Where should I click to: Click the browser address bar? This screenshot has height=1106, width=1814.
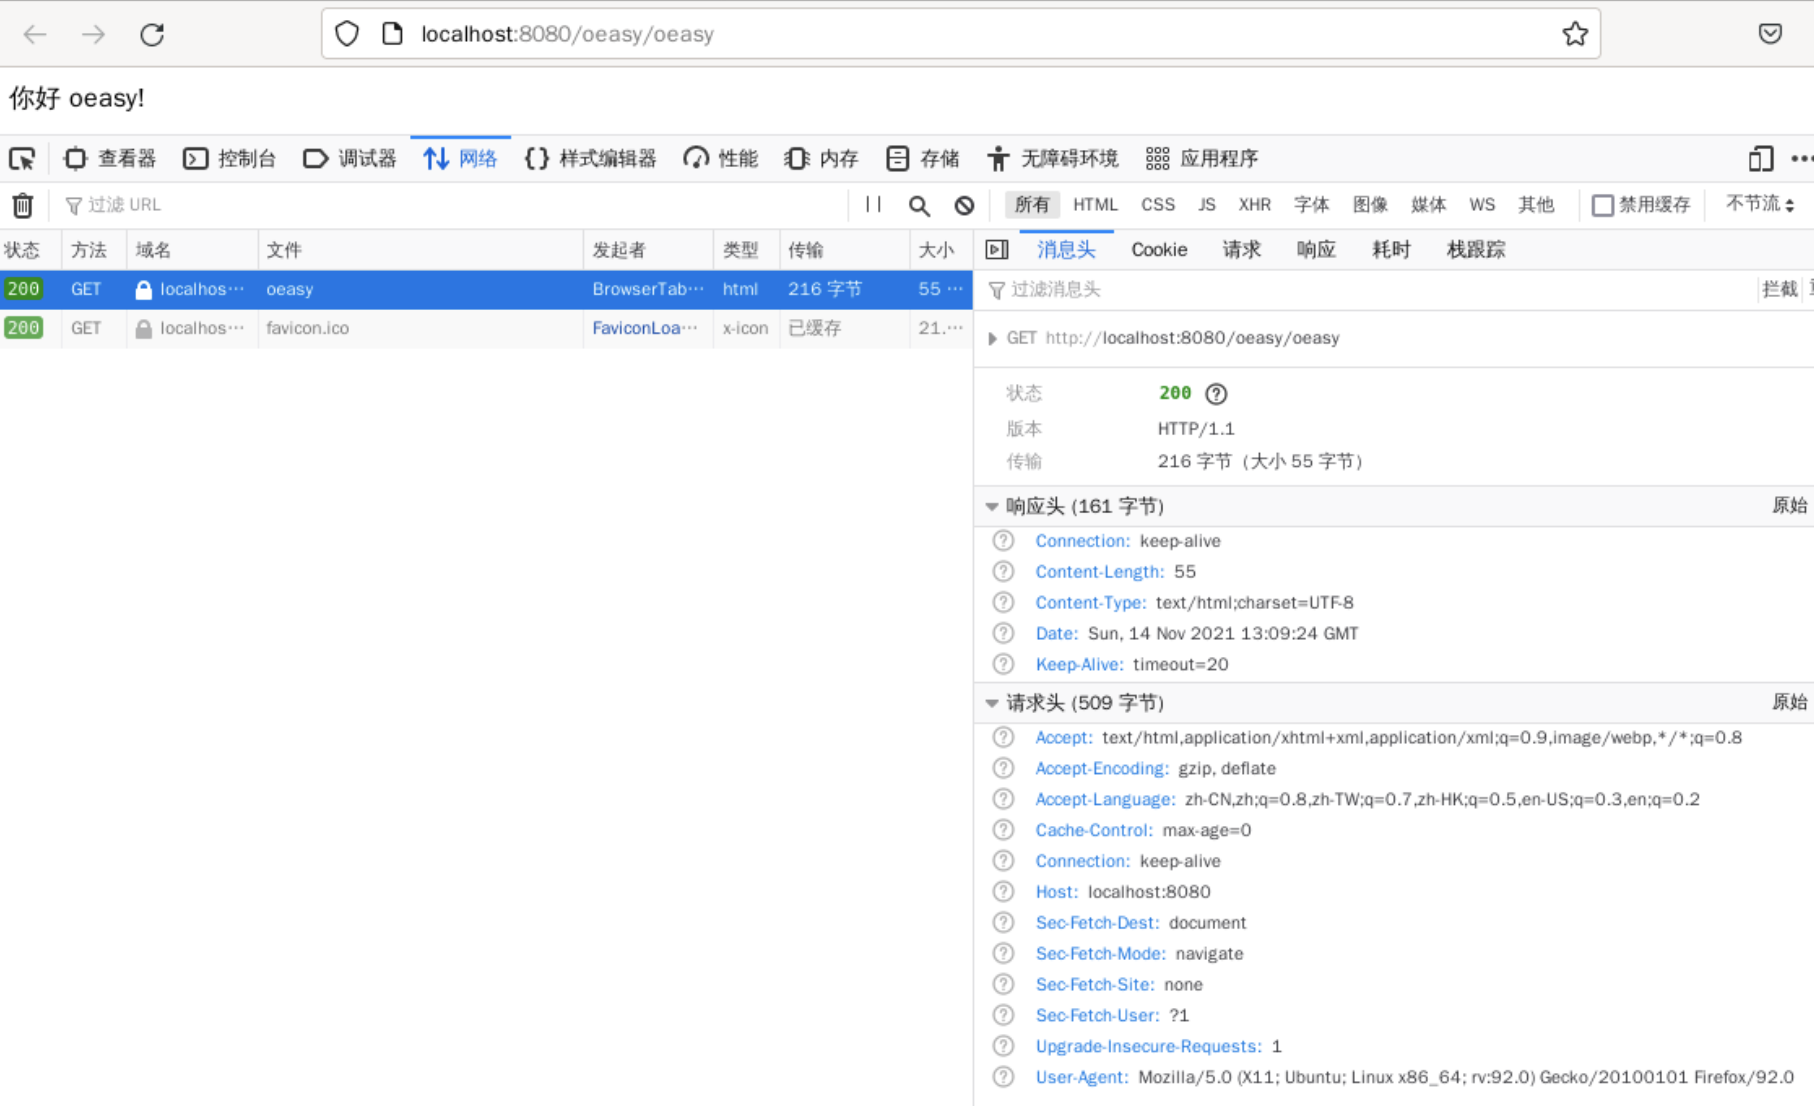(x=960, y=34)
